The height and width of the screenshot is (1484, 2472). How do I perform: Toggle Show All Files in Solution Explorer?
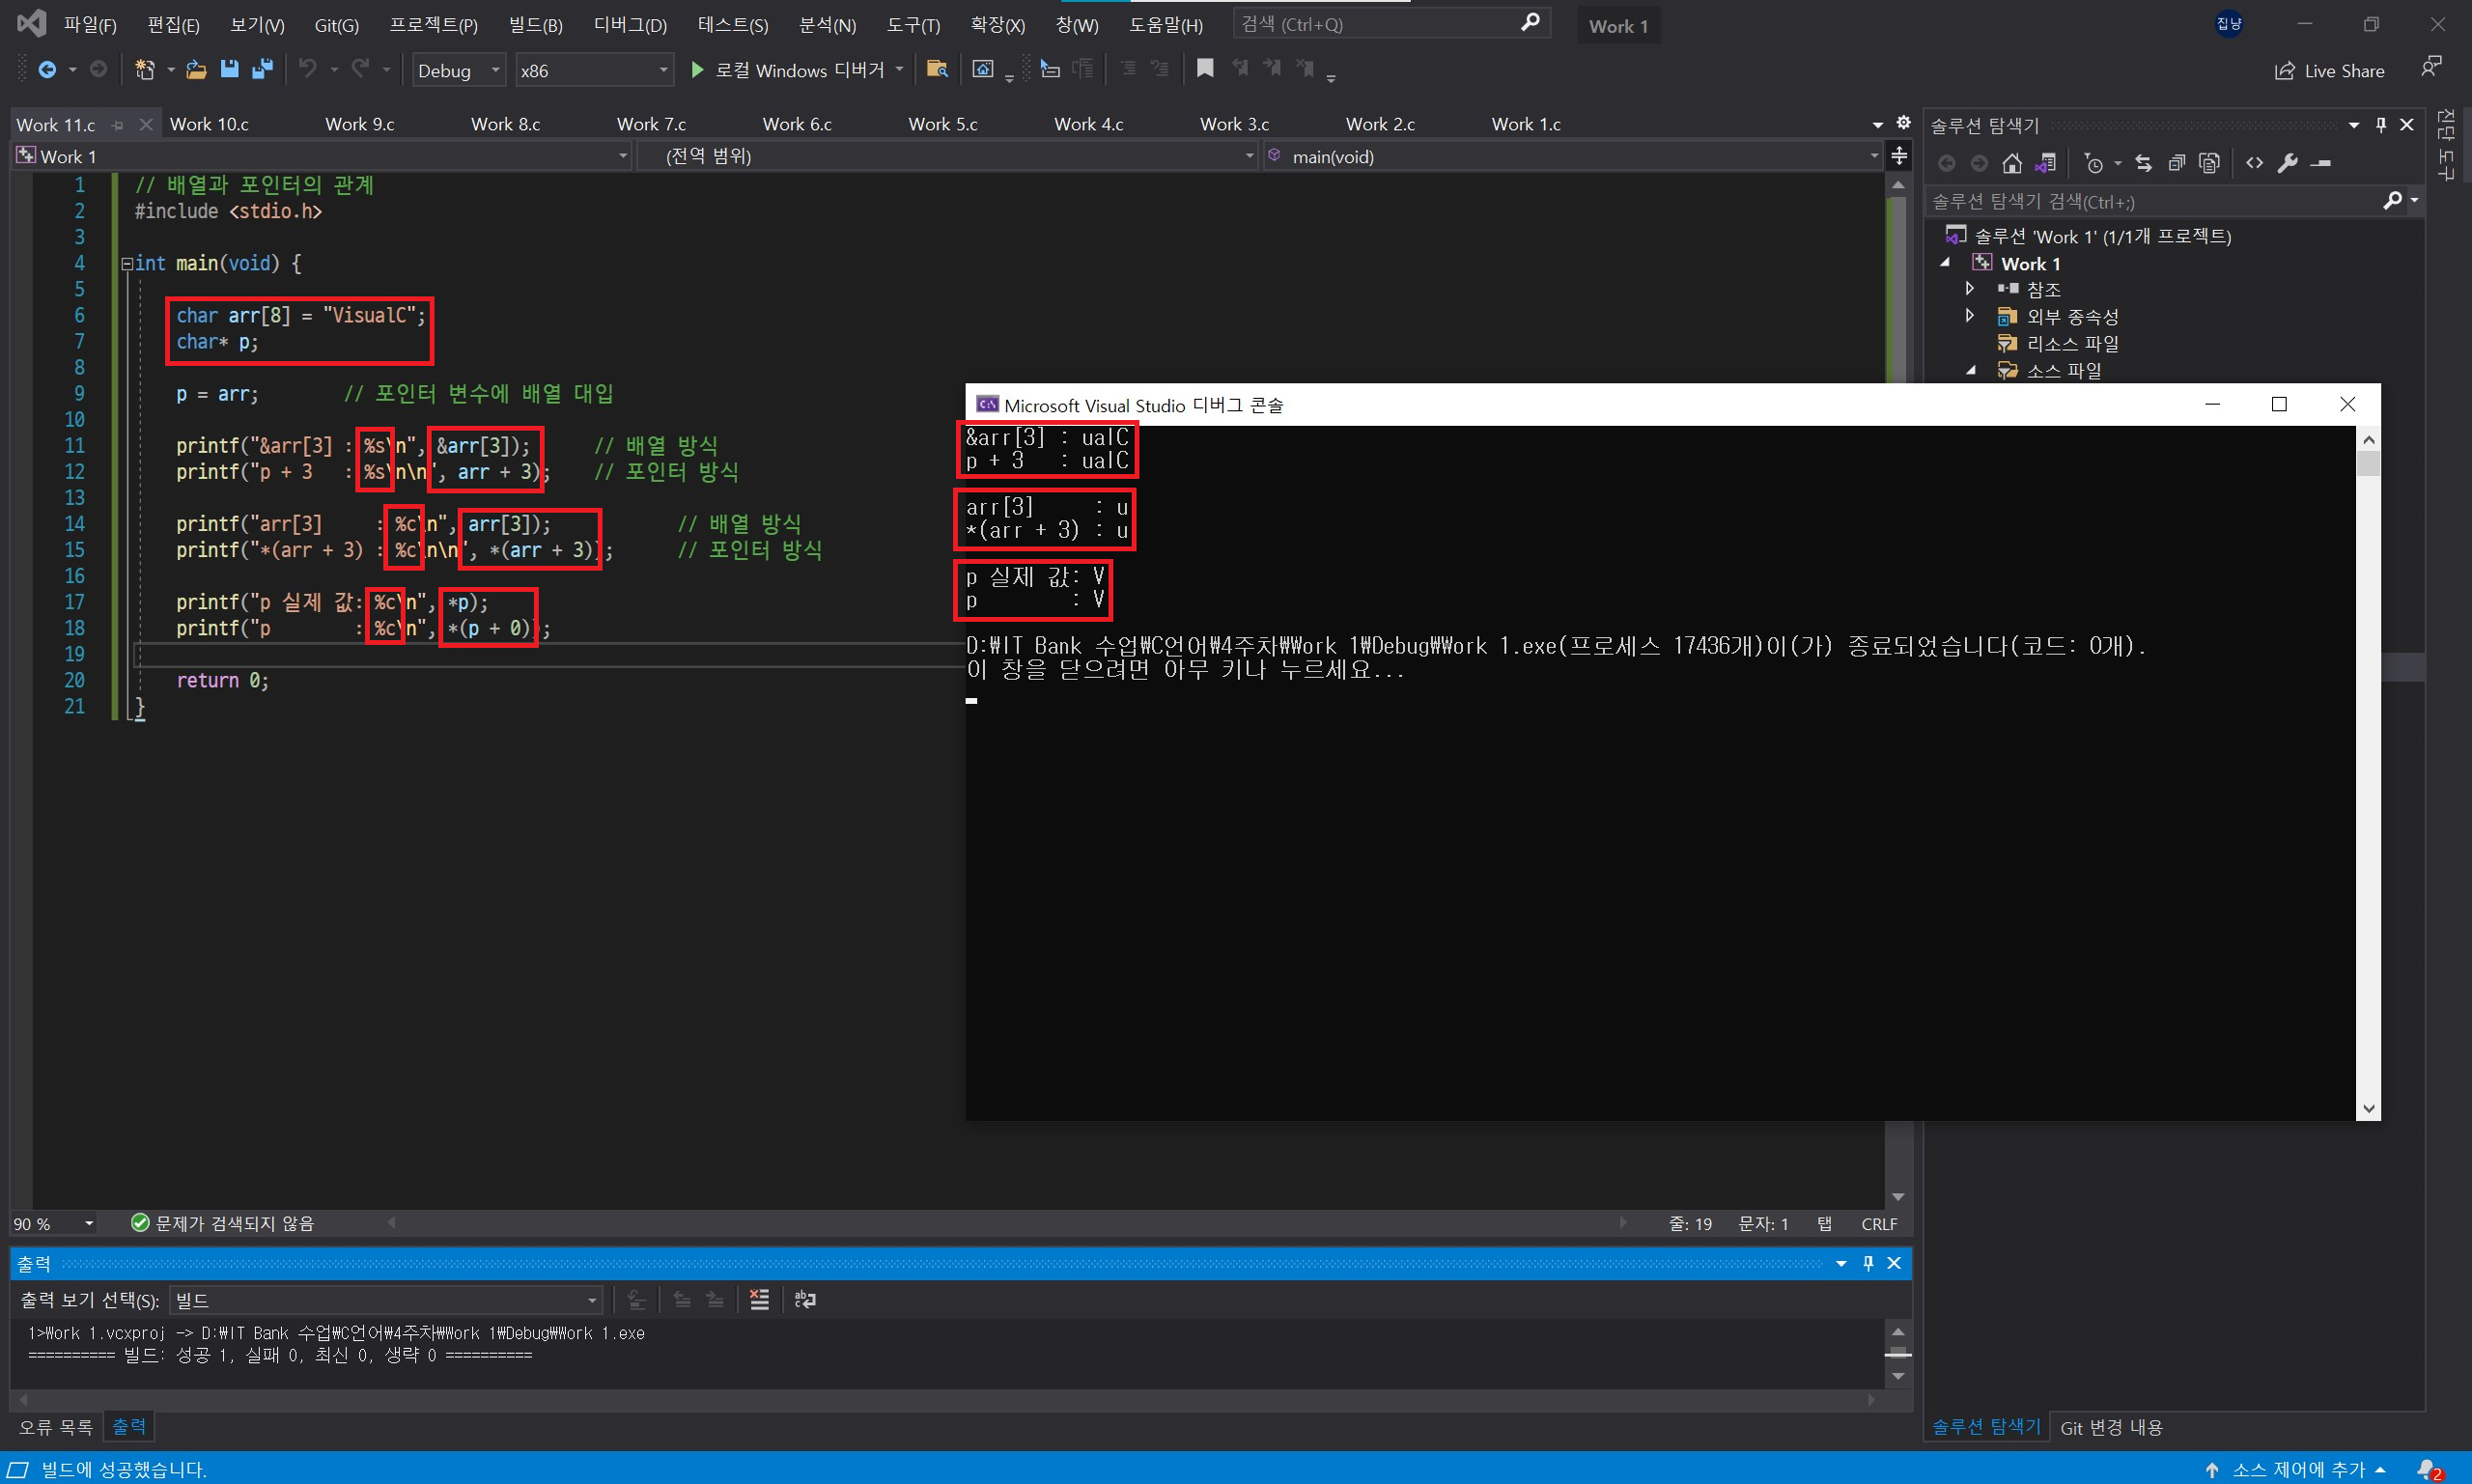coord(2210,163)
